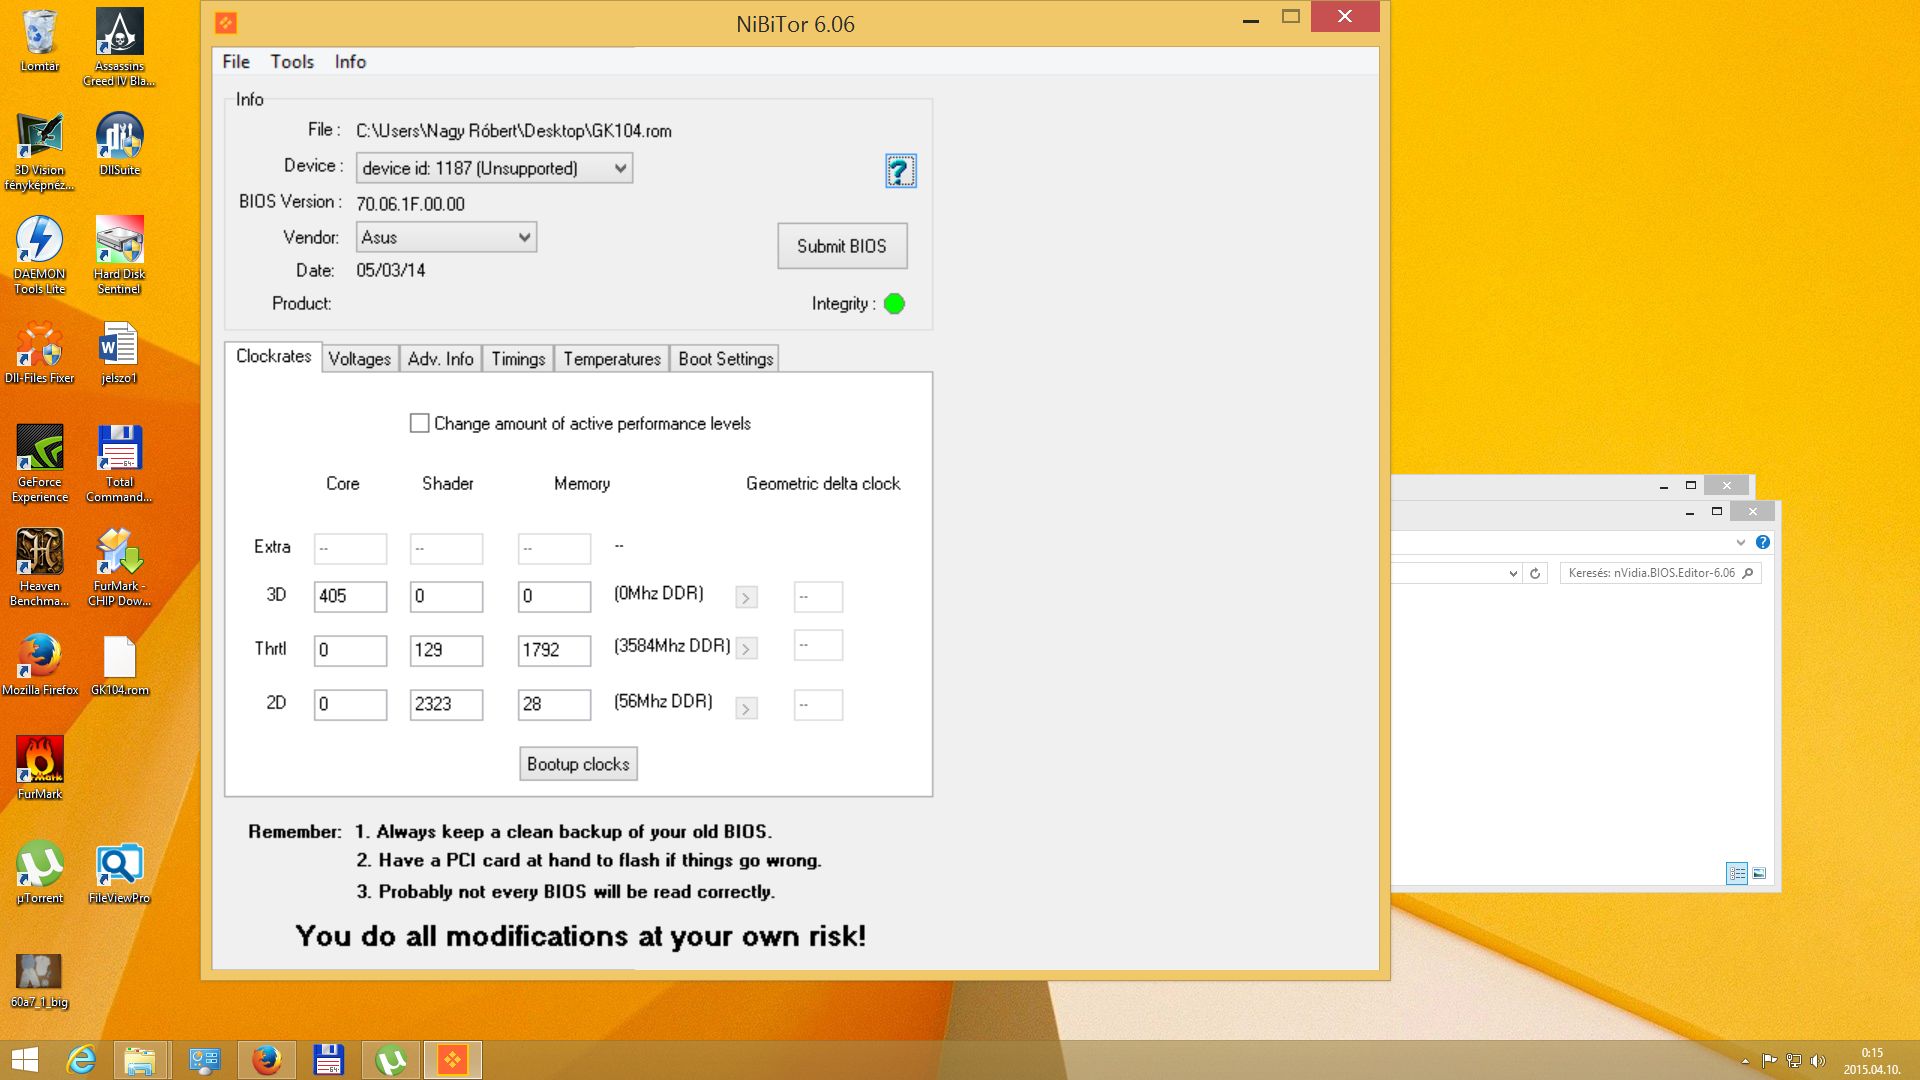Open the Info menu

350,62
